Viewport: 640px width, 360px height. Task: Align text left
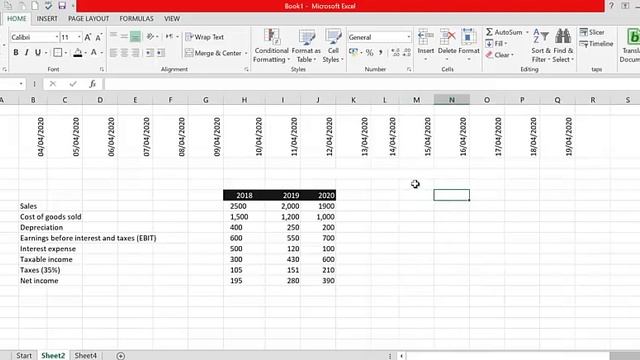pos(113,53)
